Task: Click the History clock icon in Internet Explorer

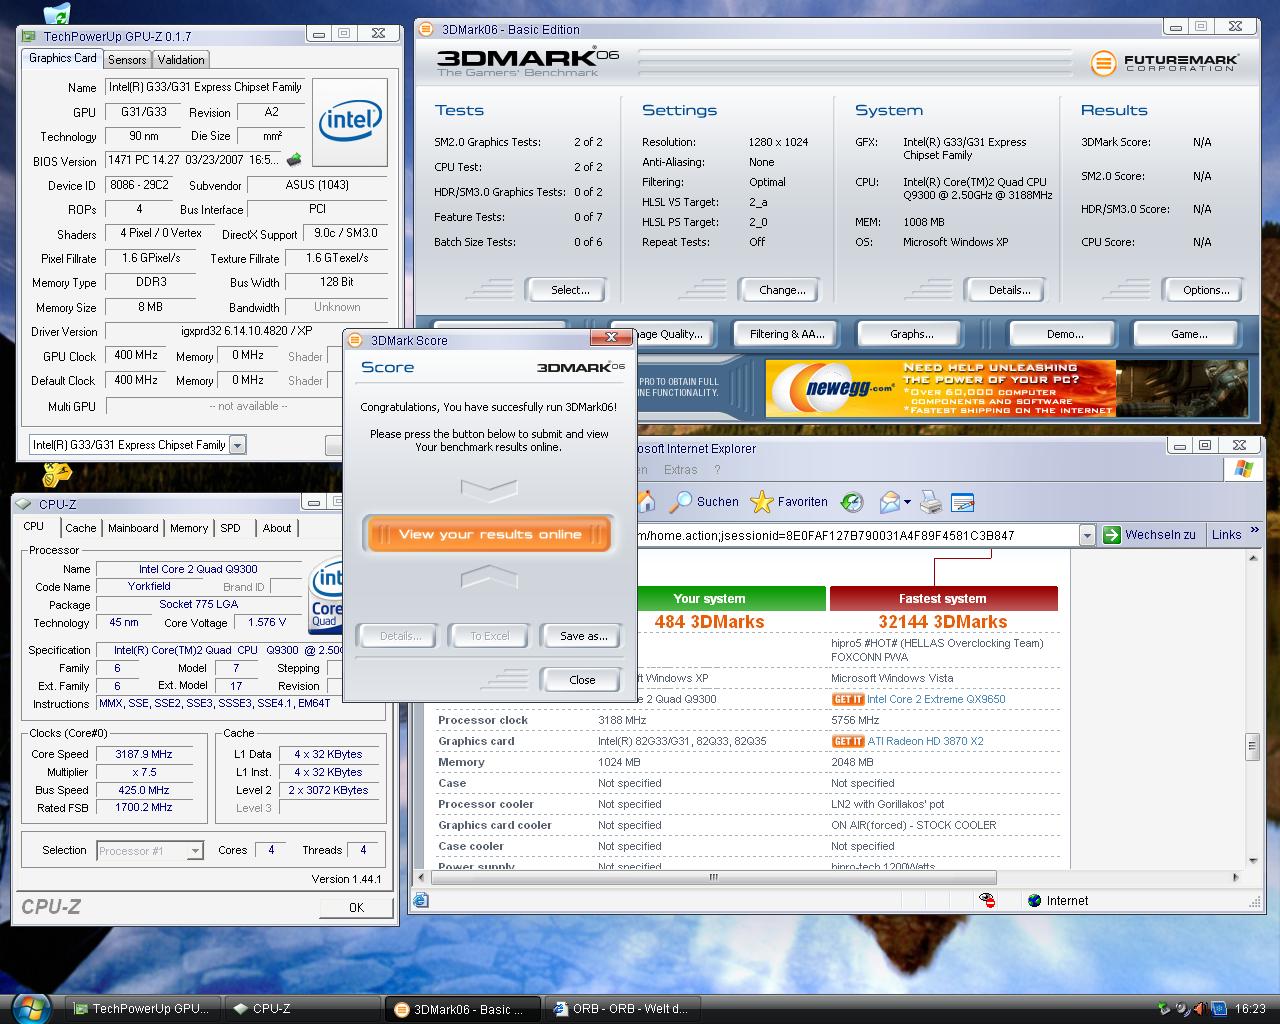Action: (x=852, y=502)
